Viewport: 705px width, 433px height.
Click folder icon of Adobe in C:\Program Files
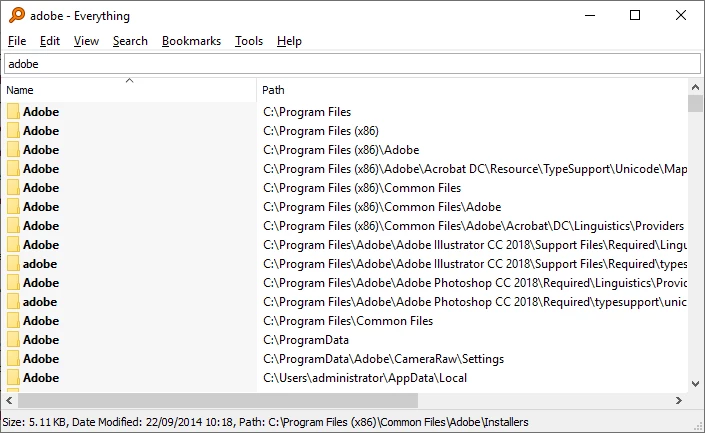tap(13, 112)
